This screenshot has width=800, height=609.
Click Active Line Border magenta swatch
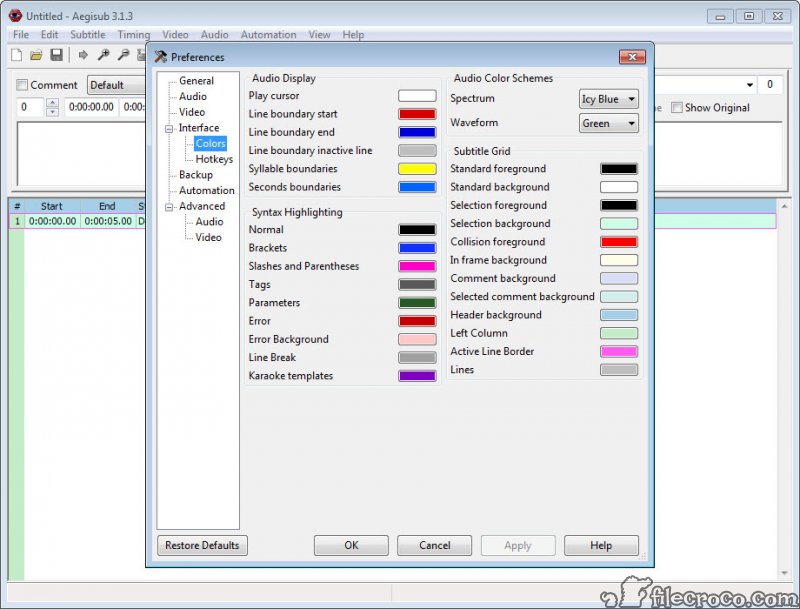coord(619,351)
